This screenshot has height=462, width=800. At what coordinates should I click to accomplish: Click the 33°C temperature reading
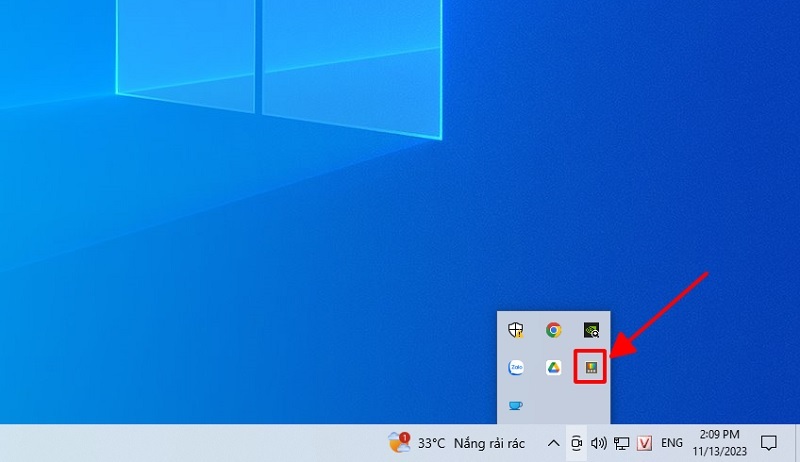click(431, 442)
